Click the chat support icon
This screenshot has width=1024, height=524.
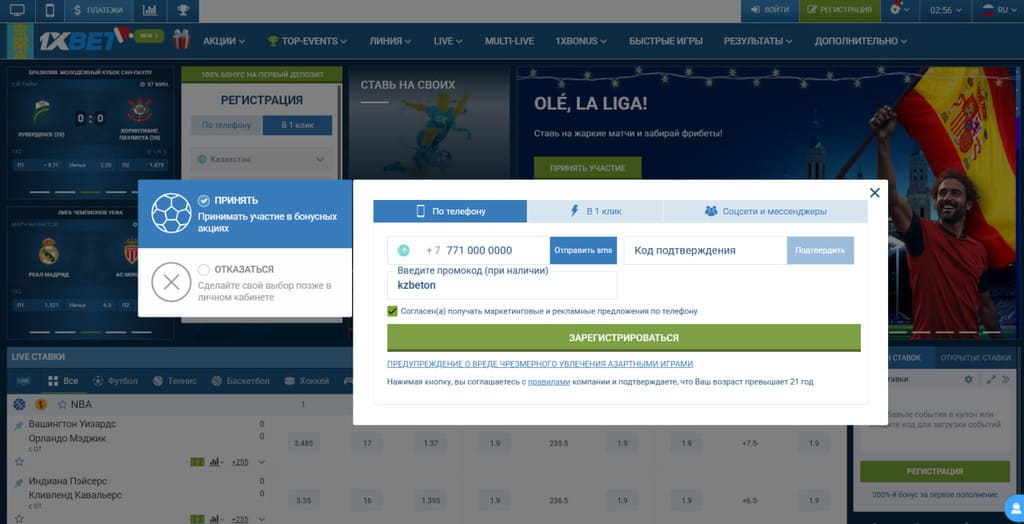click(1015, 508)
